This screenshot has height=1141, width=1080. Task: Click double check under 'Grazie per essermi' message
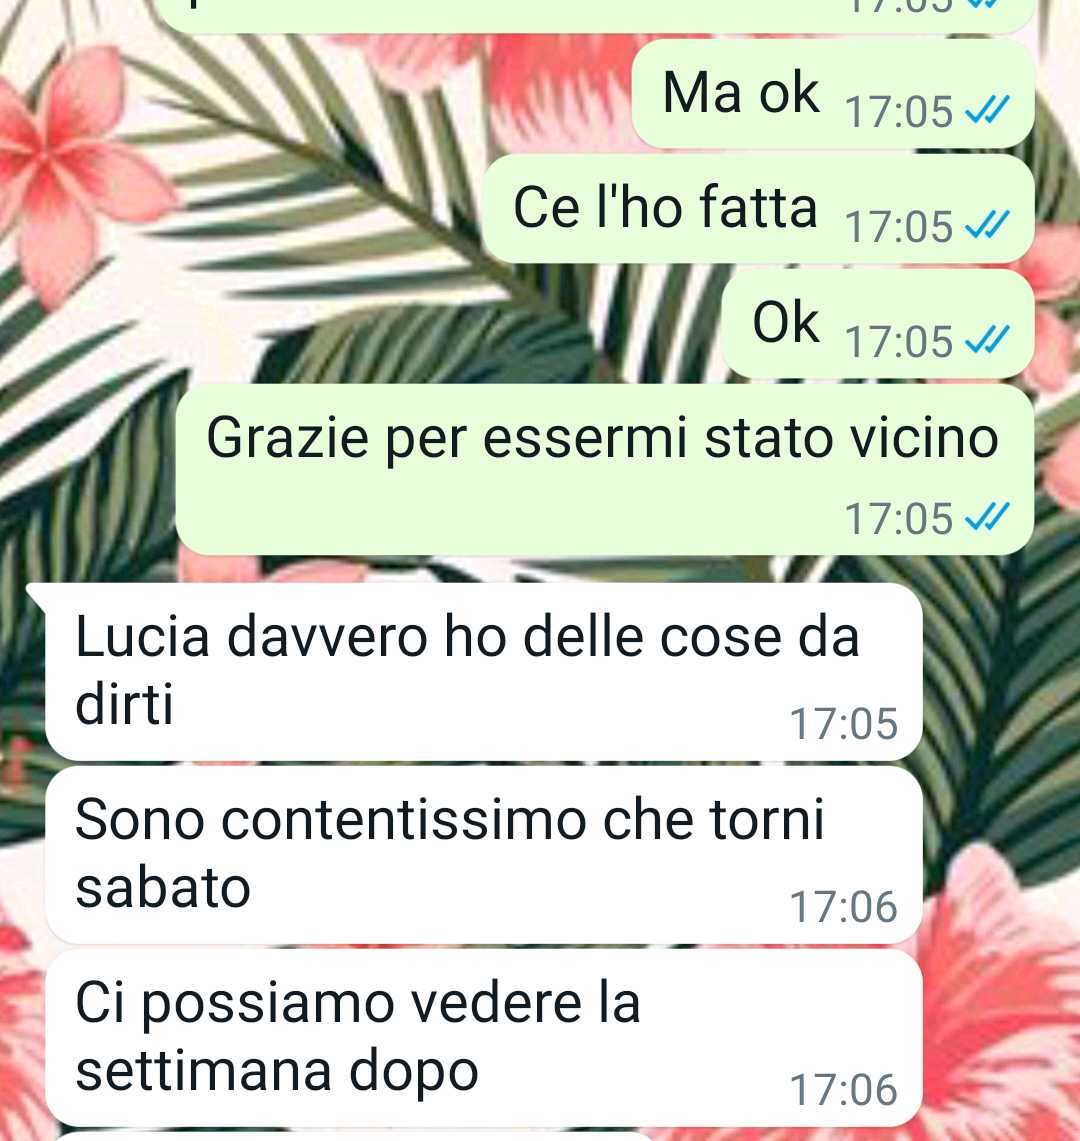click(x=987, y=517)
